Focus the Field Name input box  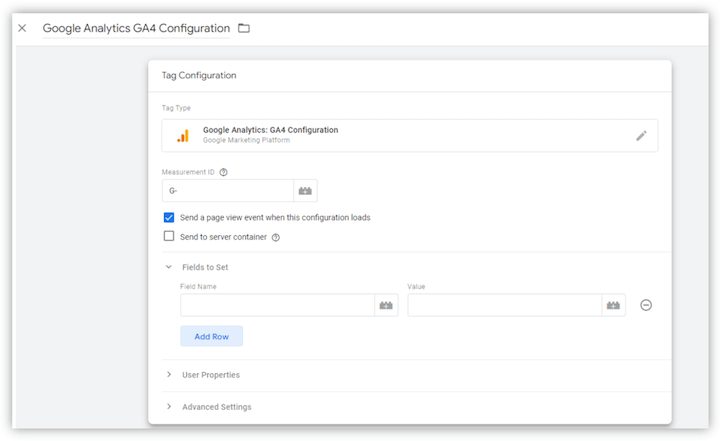click(277, 305)
